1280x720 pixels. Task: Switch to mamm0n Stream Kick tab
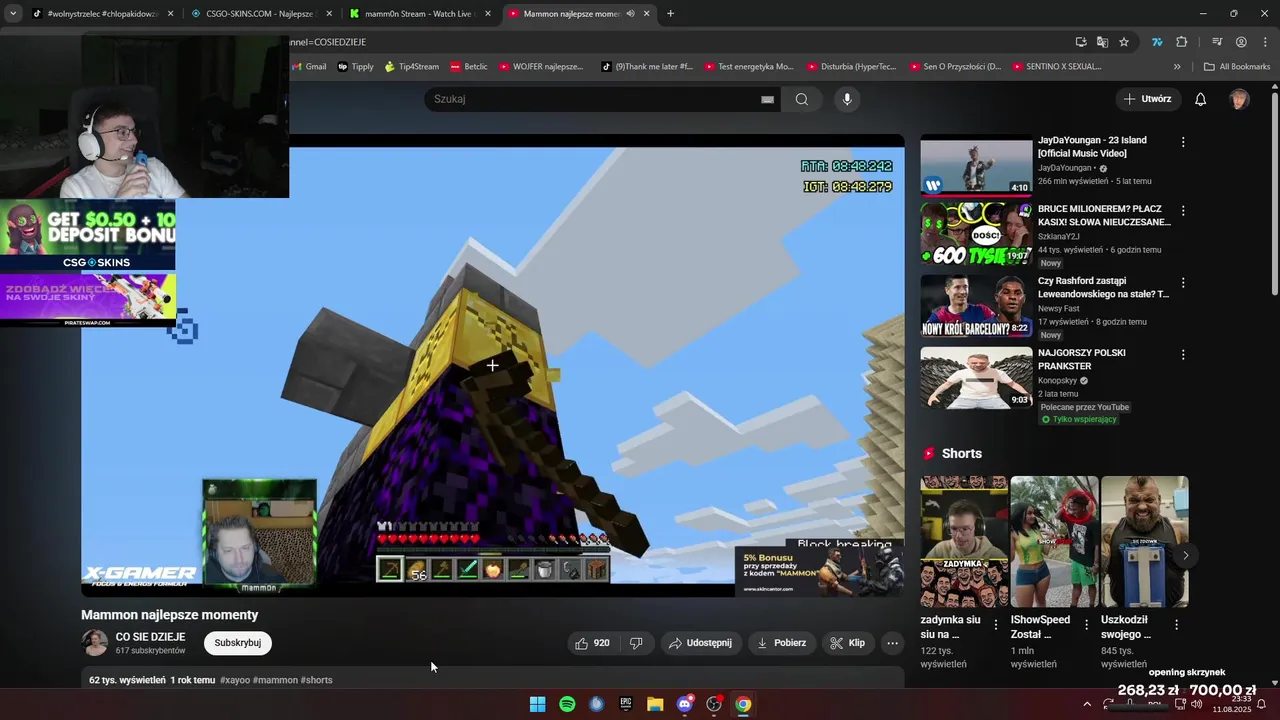coord(418,14)
